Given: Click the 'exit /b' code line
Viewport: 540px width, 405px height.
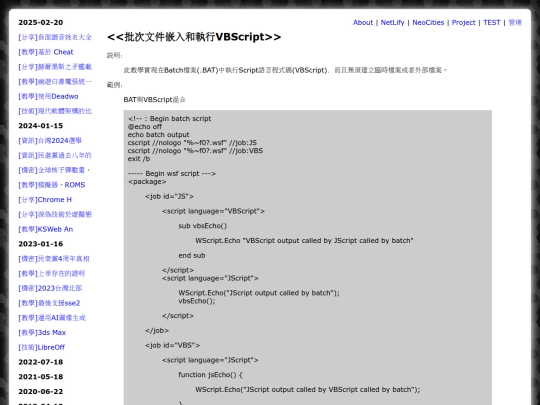Looking at the screenshot, I should (x=139, y=159).
